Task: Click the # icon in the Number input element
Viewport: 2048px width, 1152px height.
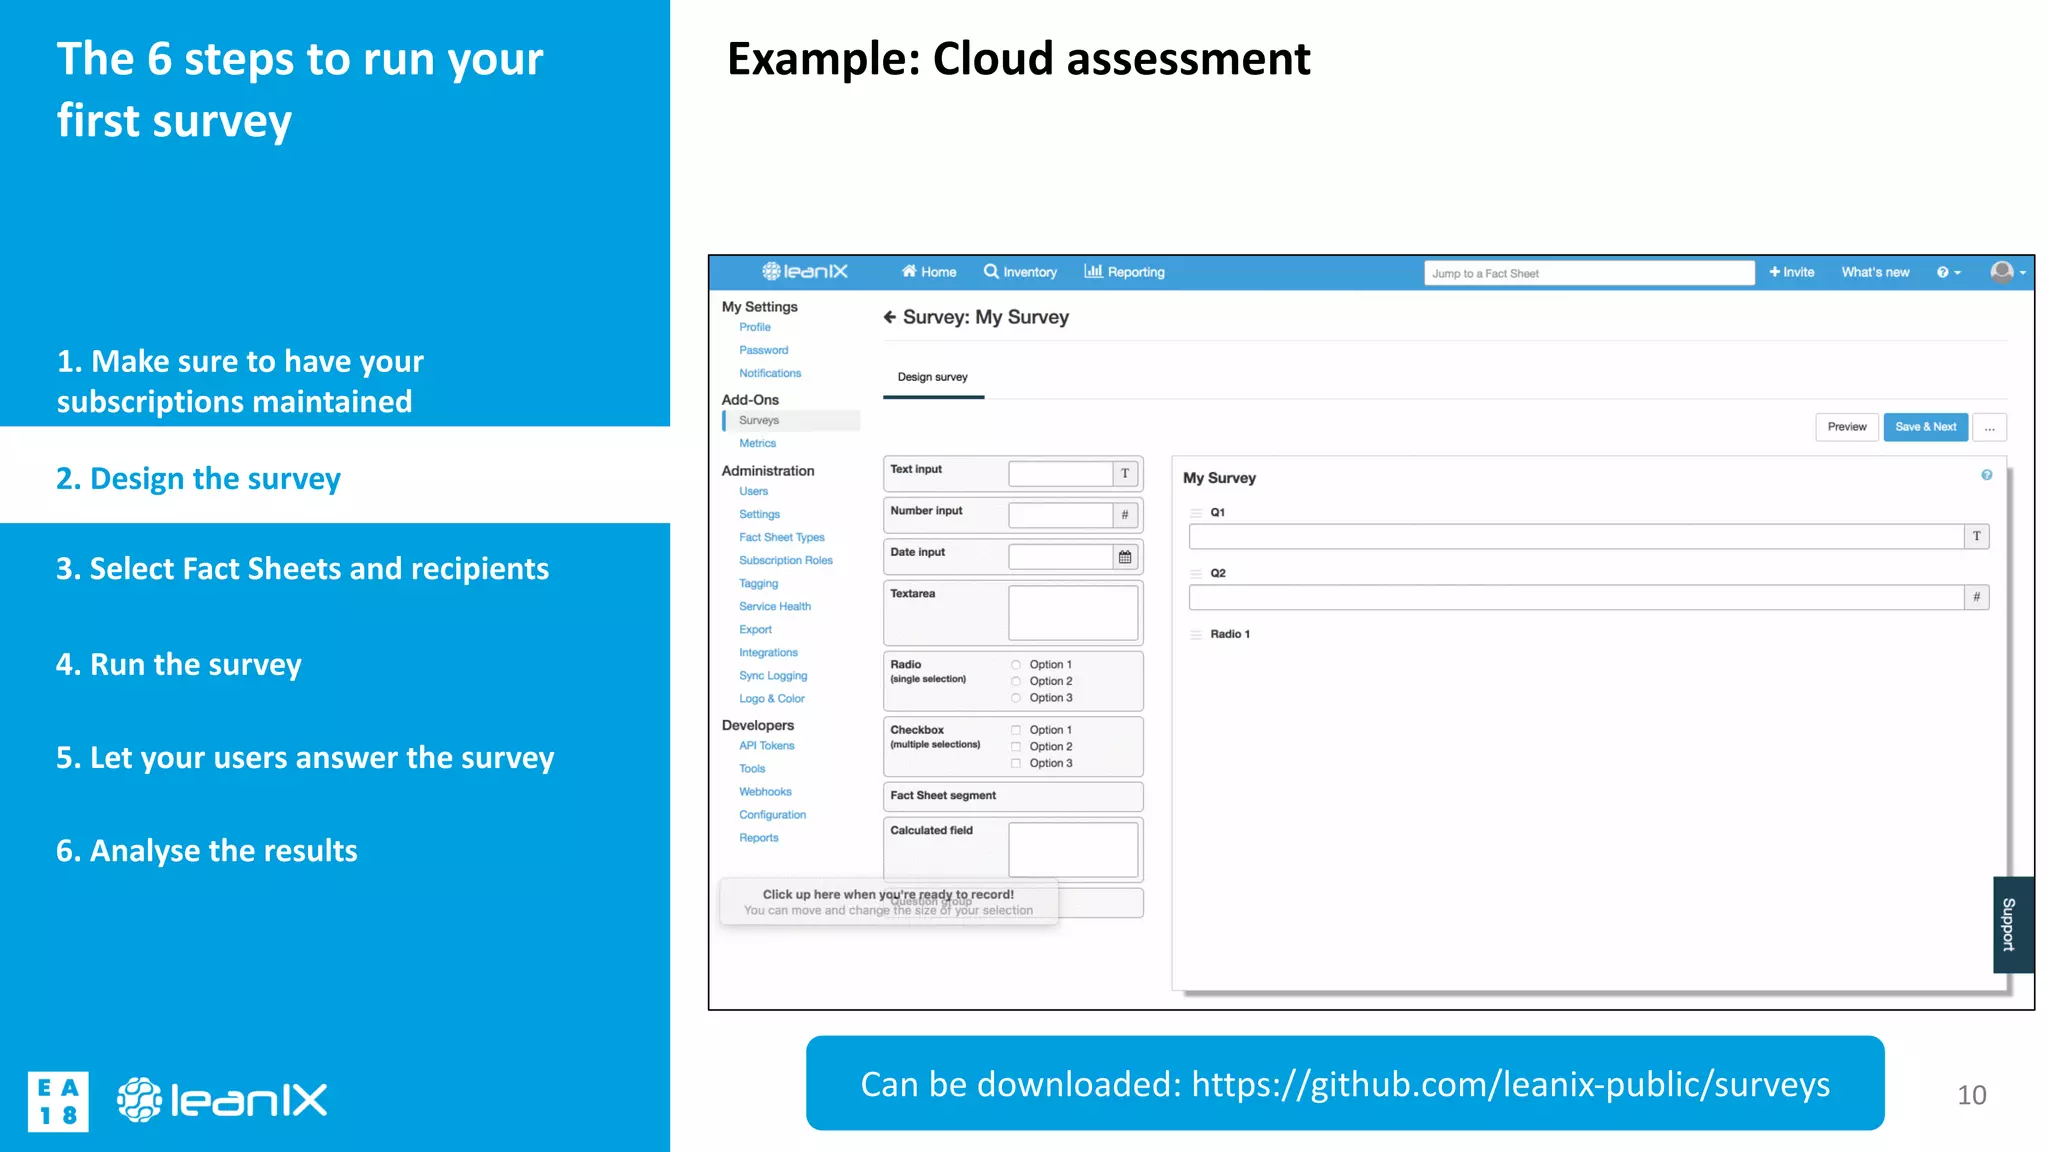Action: 1125,515
